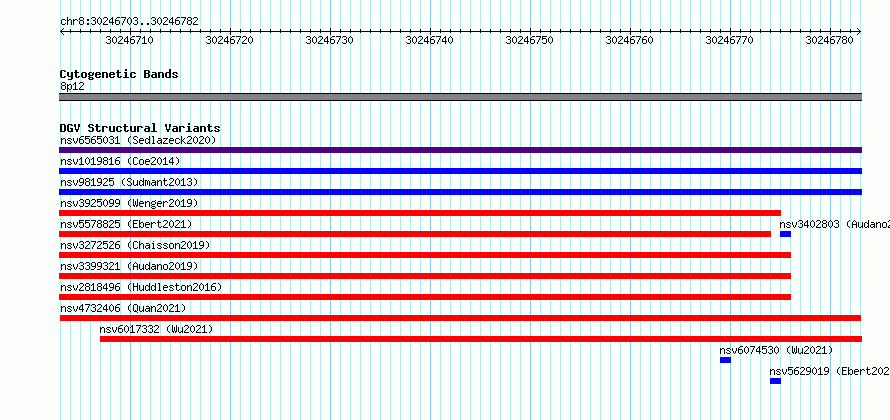Select the red nsv3272526 Chaisson2019 bar

tap(425, 255)
